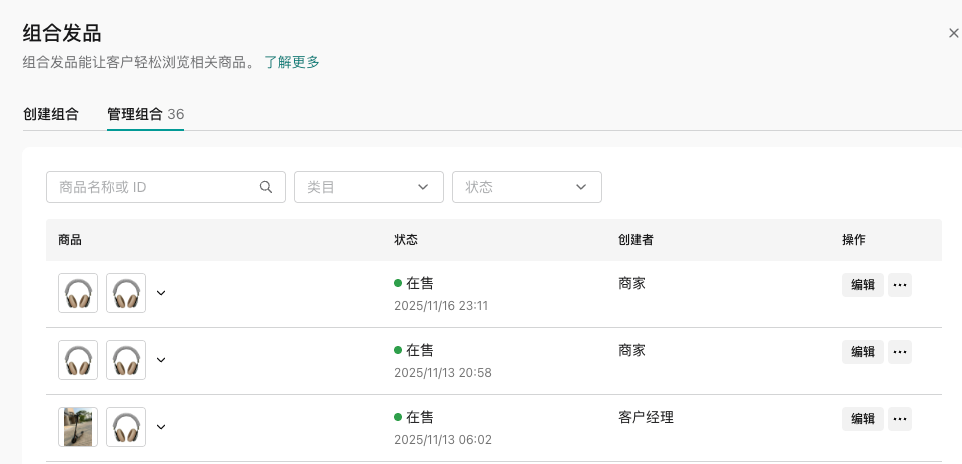Click 编辑 for the 2025/11/16 combination

point(862,285)
